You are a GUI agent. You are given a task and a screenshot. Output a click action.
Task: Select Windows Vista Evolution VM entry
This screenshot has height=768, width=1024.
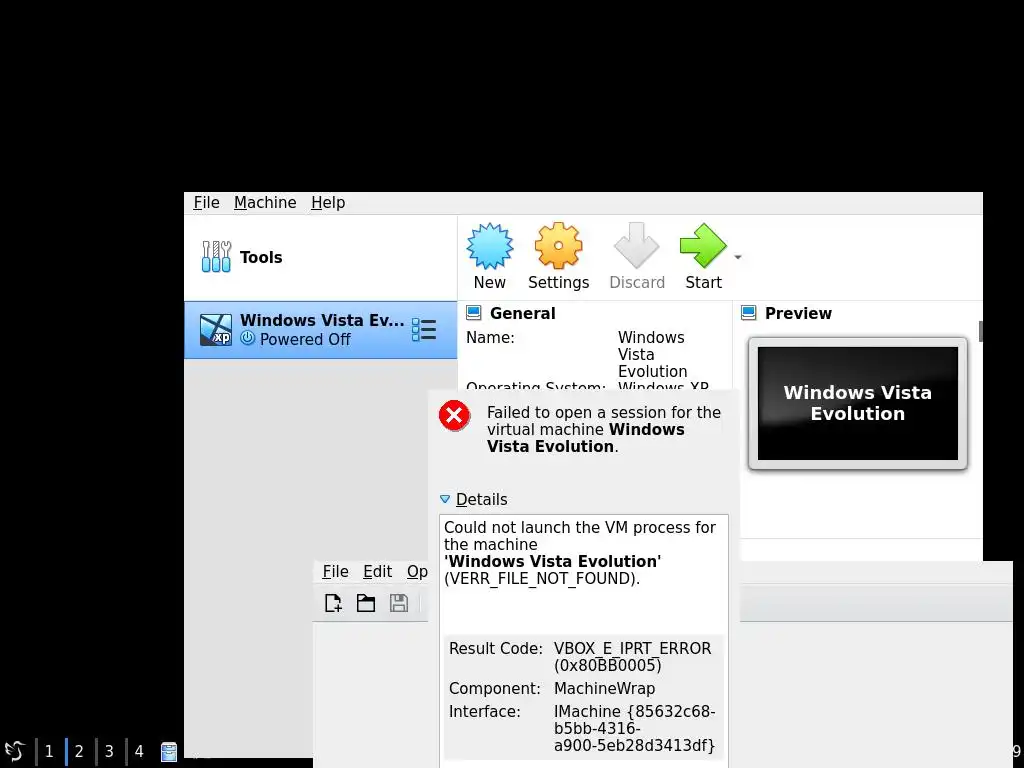(321, 330)
